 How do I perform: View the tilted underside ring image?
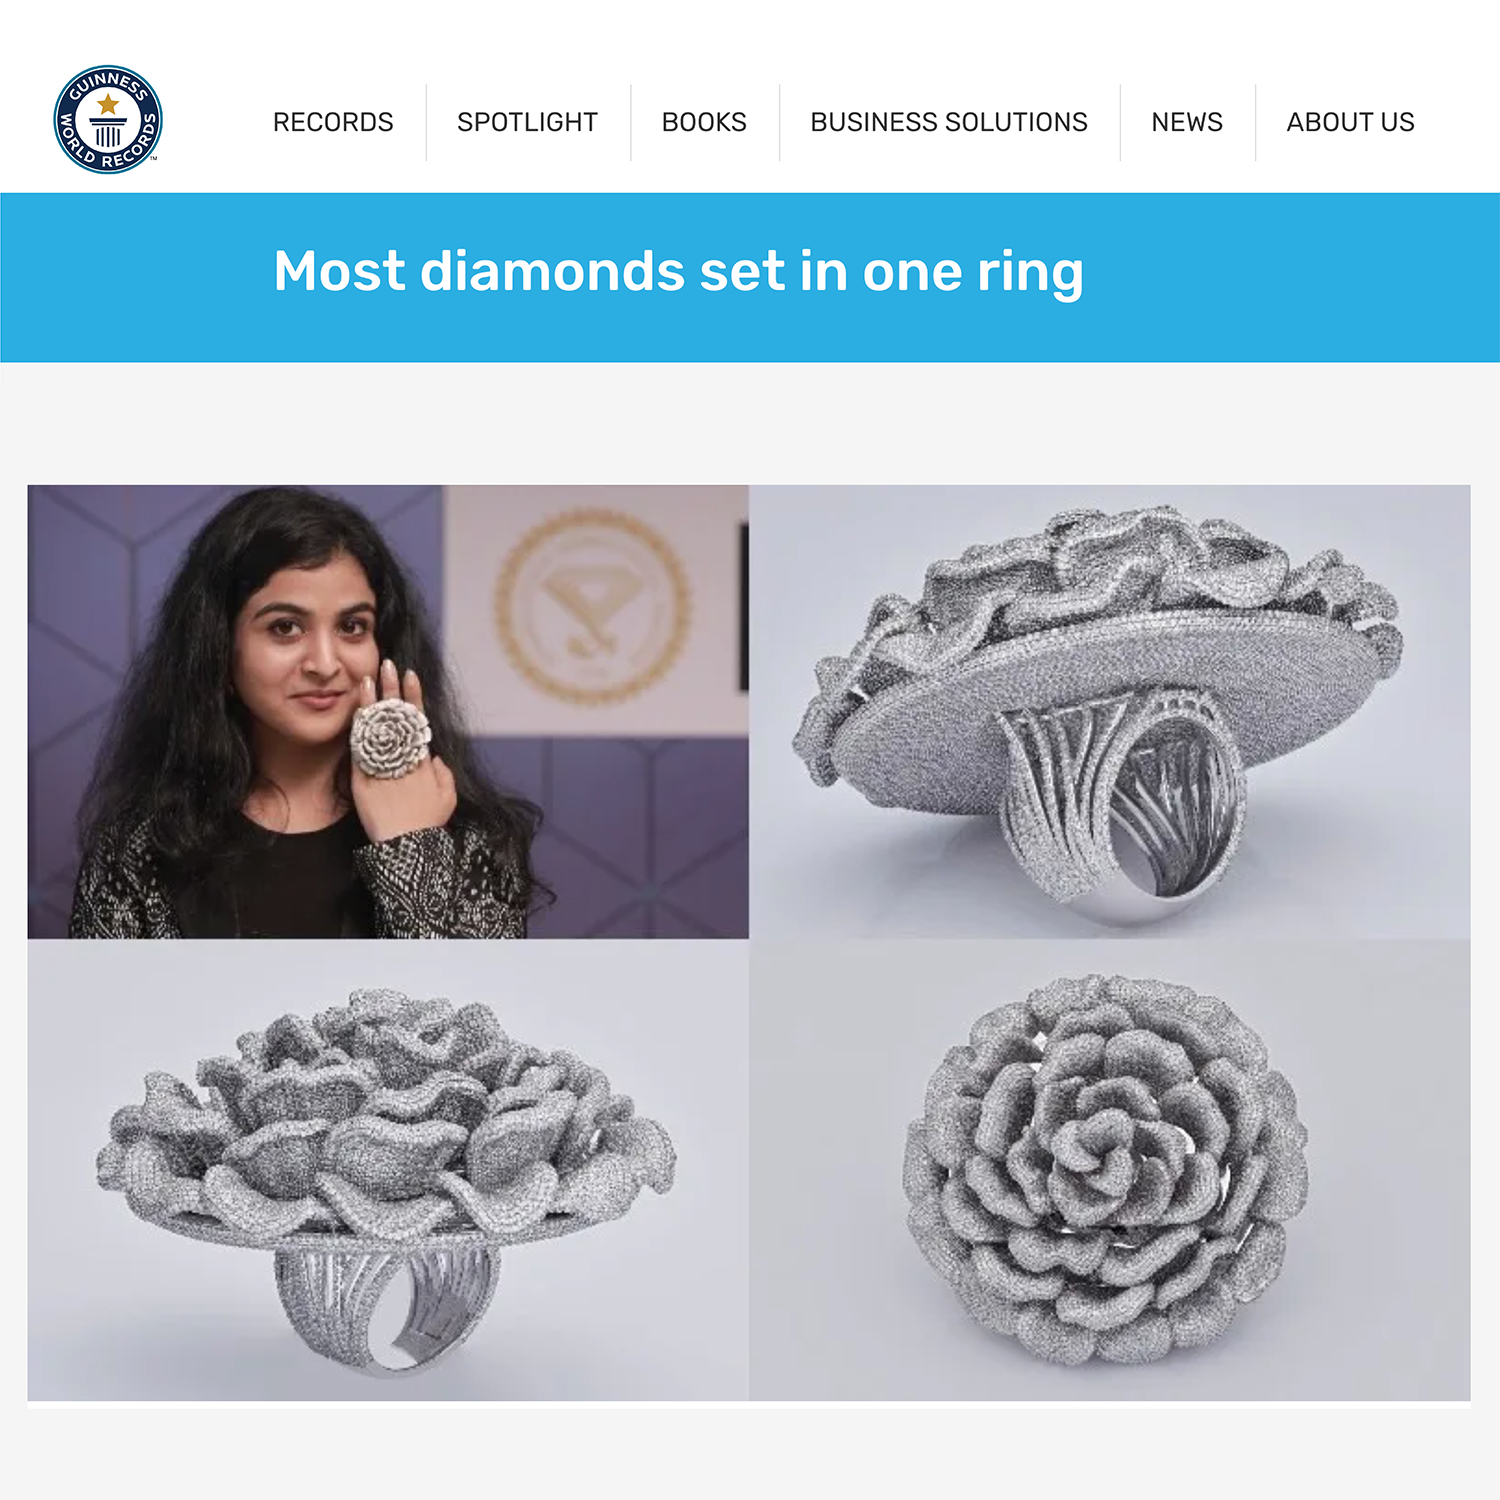(x=1110, y=712)
